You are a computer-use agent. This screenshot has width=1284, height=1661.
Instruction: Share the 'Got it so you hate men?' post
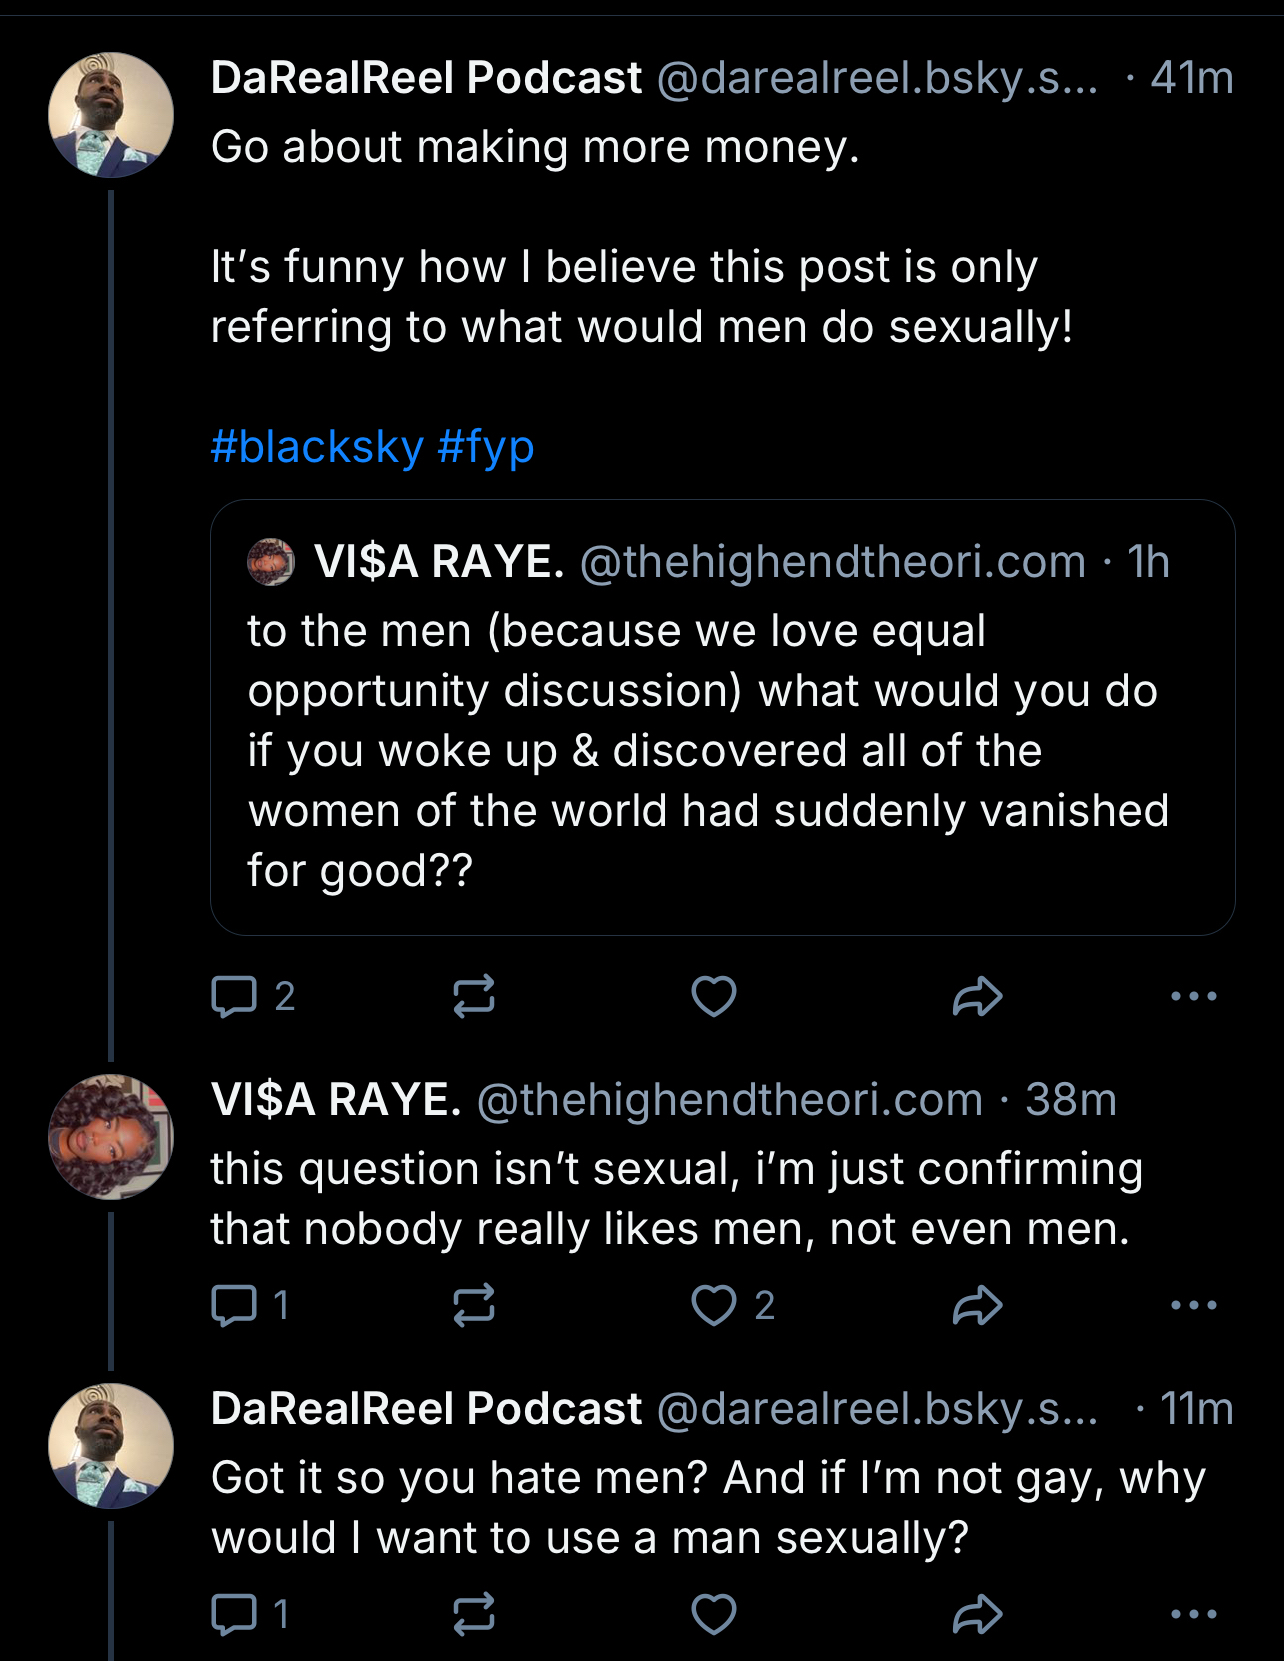coord(977,1614)
